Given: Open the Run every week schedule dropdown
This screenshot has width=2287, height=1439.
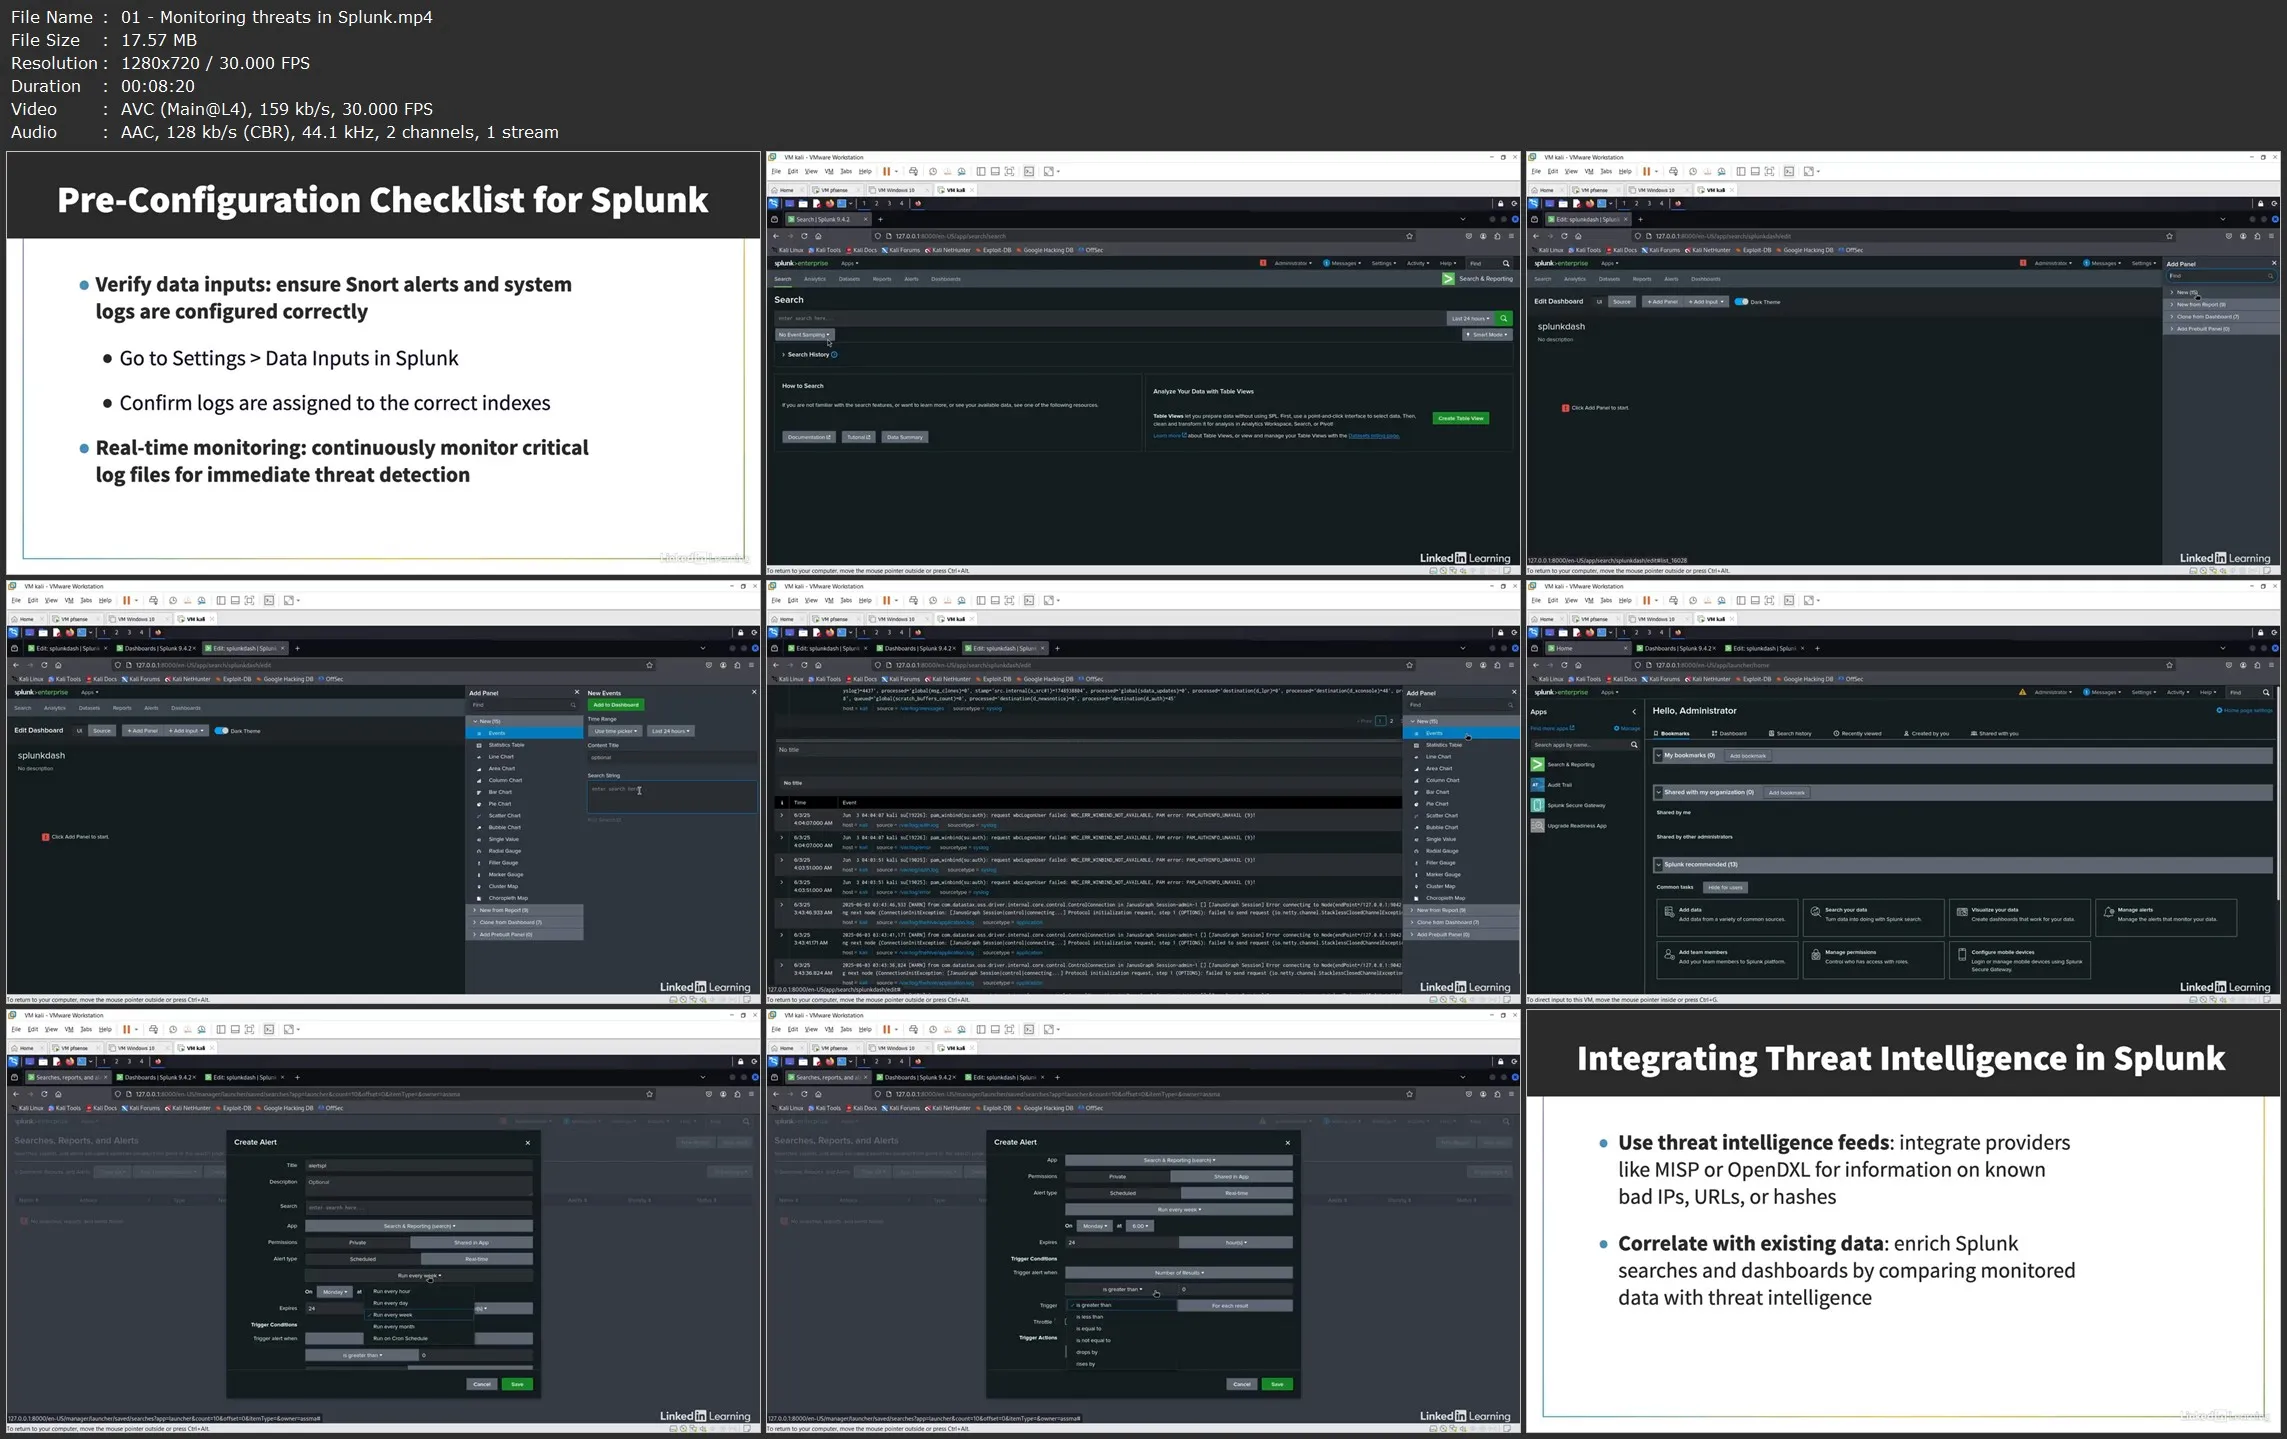Looking at the screenshot, I should [419, 1275].
